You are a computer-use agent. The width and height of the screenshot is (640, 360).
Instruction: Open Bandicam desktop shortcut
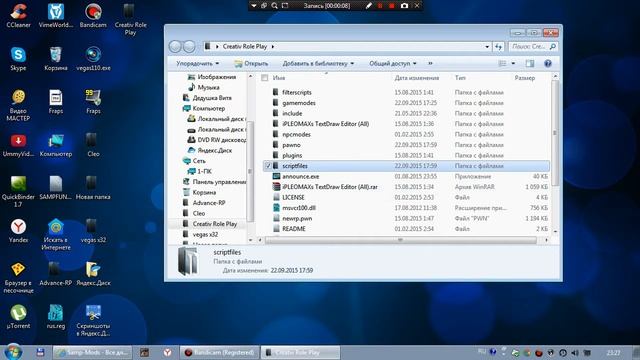93,16
